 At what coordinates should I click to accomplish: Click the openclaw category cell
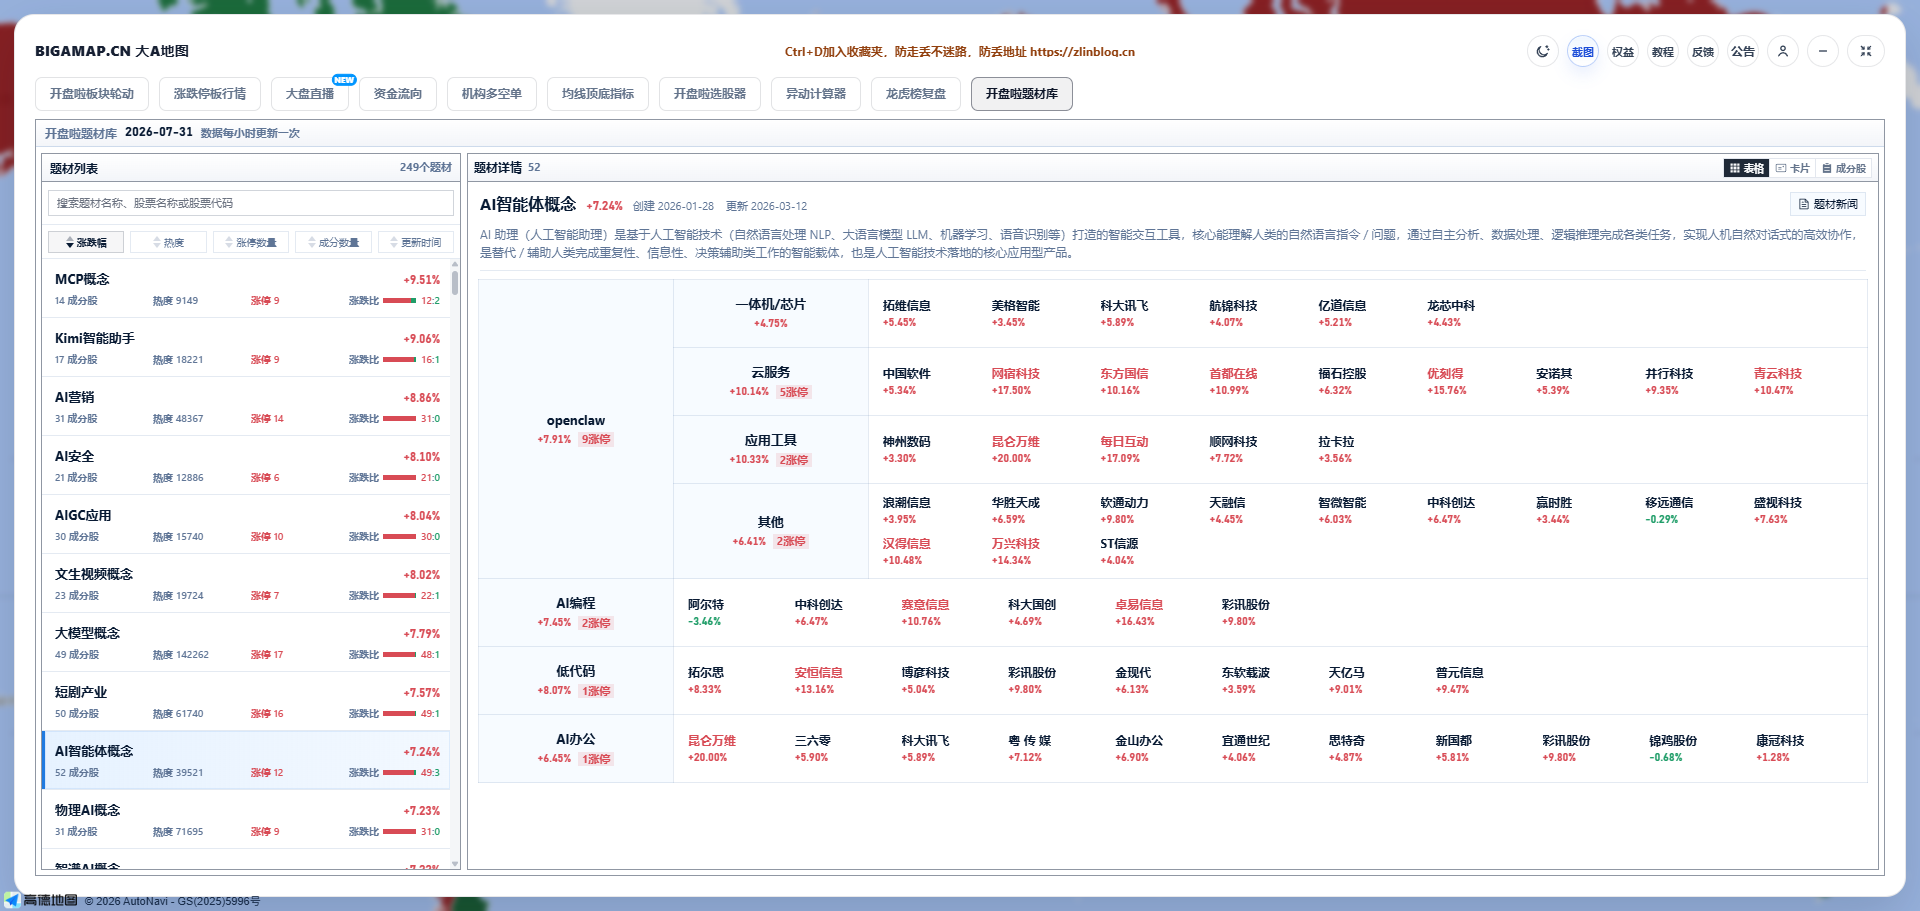[x=576, y=429]
